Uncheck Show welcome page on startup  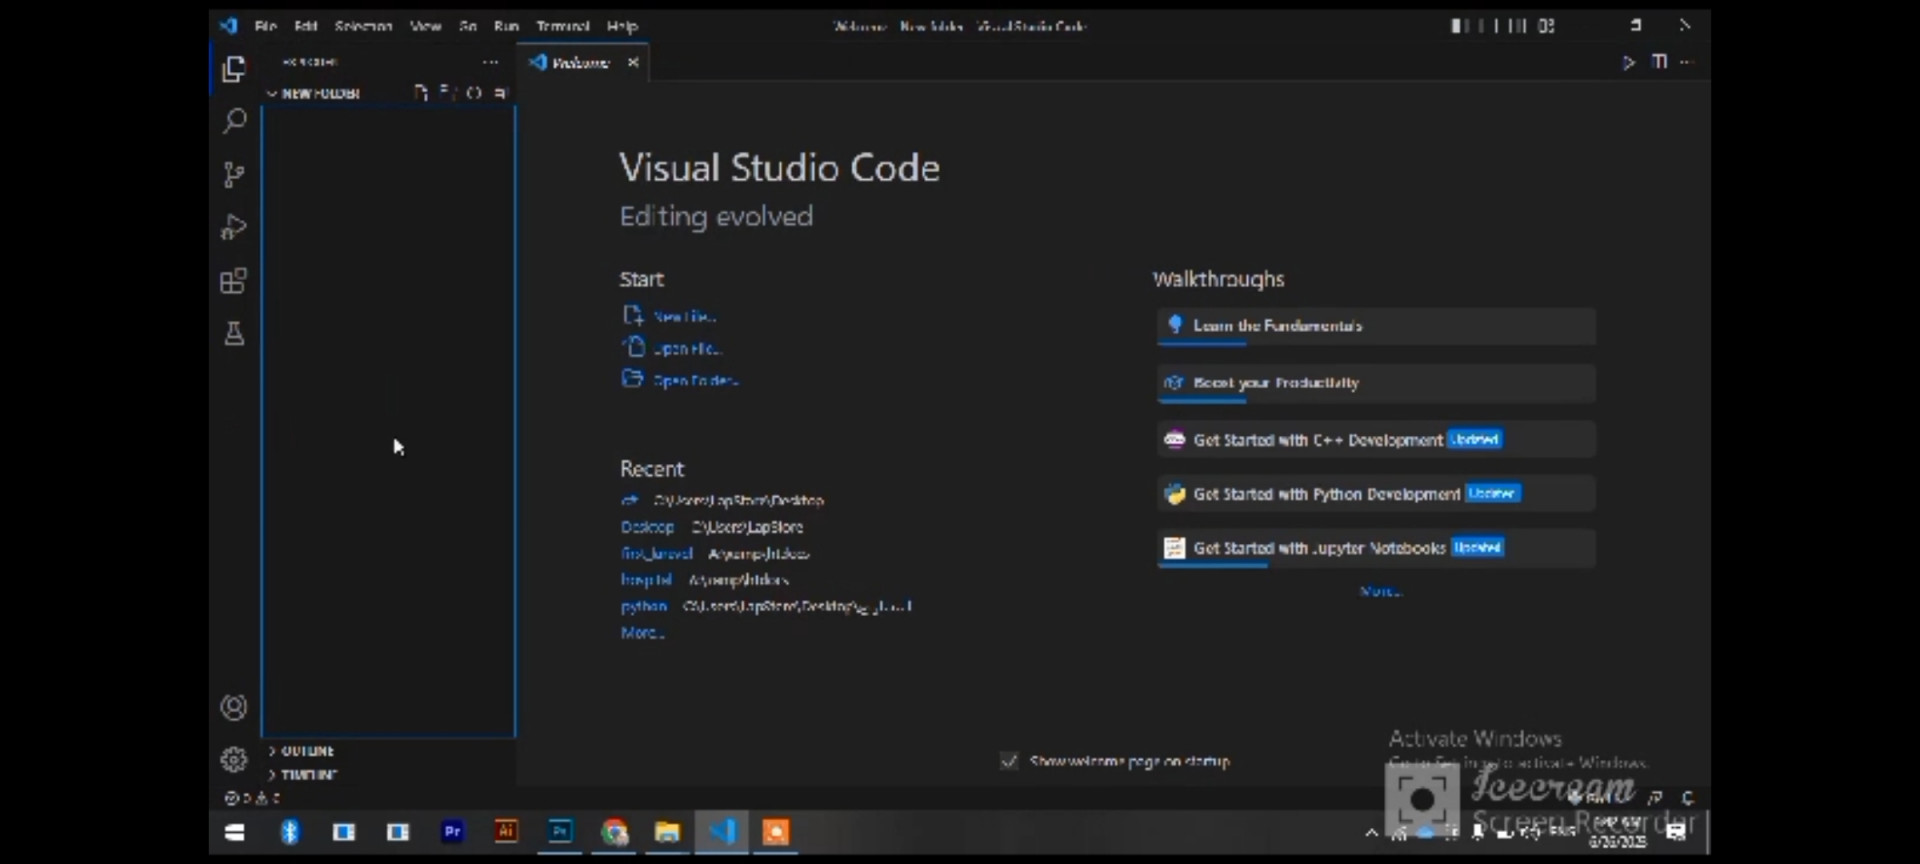pos(1009,761)
